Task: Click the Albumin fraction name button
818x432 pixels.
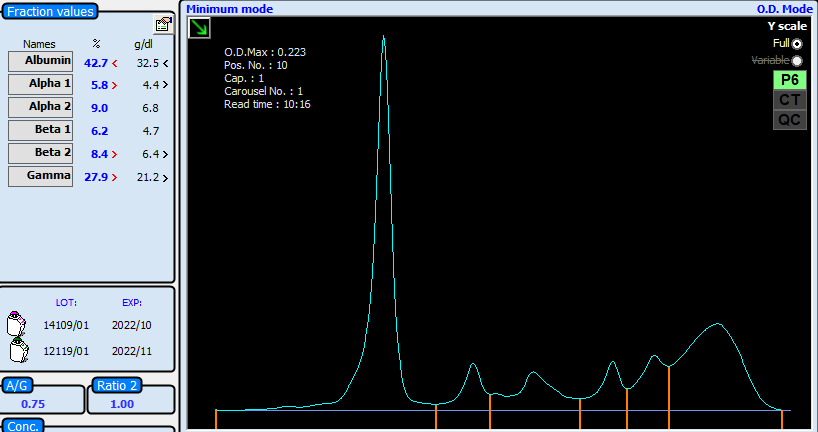Action: (40, 62)
